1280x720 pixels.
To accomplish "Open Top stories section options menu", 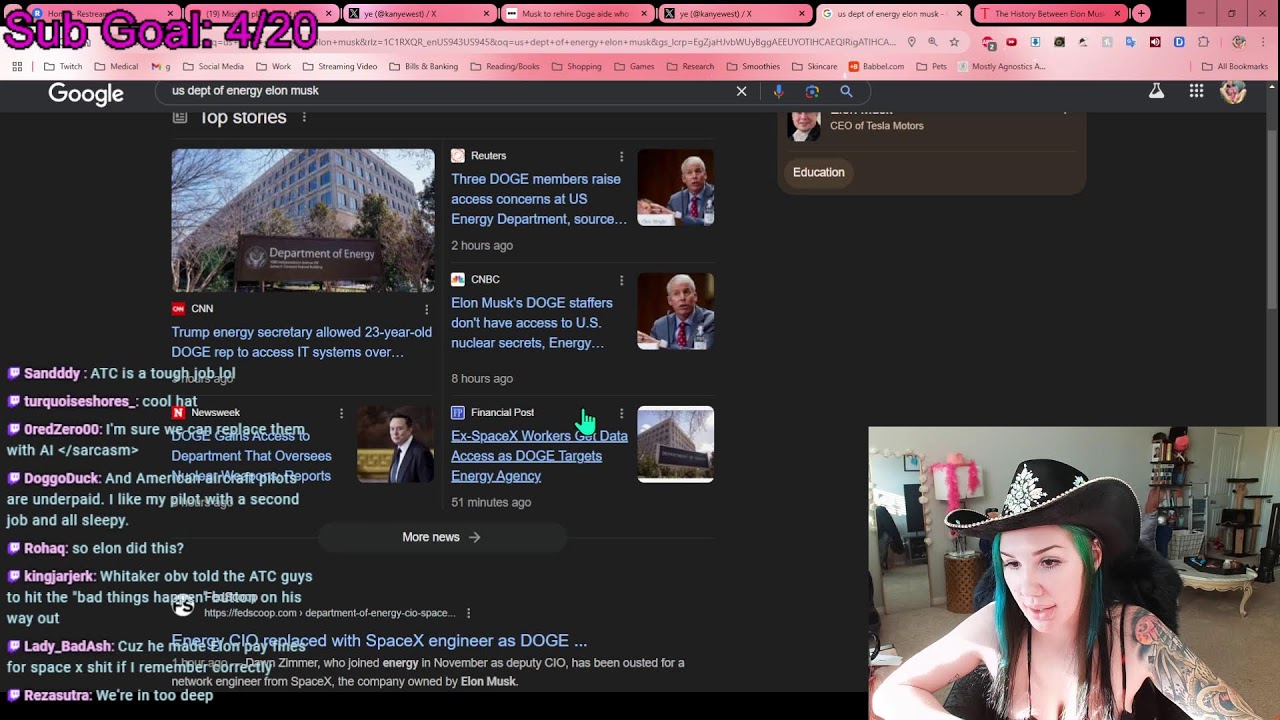I will tap(304, 117).
